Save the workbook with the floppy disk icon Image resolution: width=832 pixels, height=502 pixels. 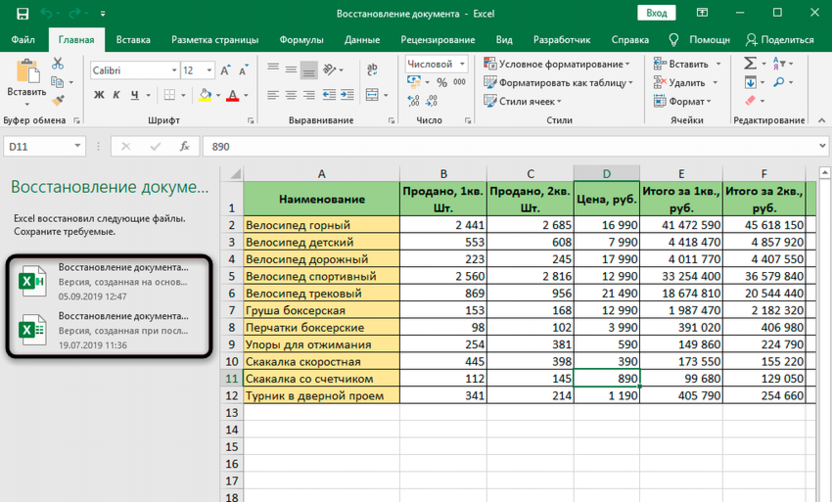[22, 13]
